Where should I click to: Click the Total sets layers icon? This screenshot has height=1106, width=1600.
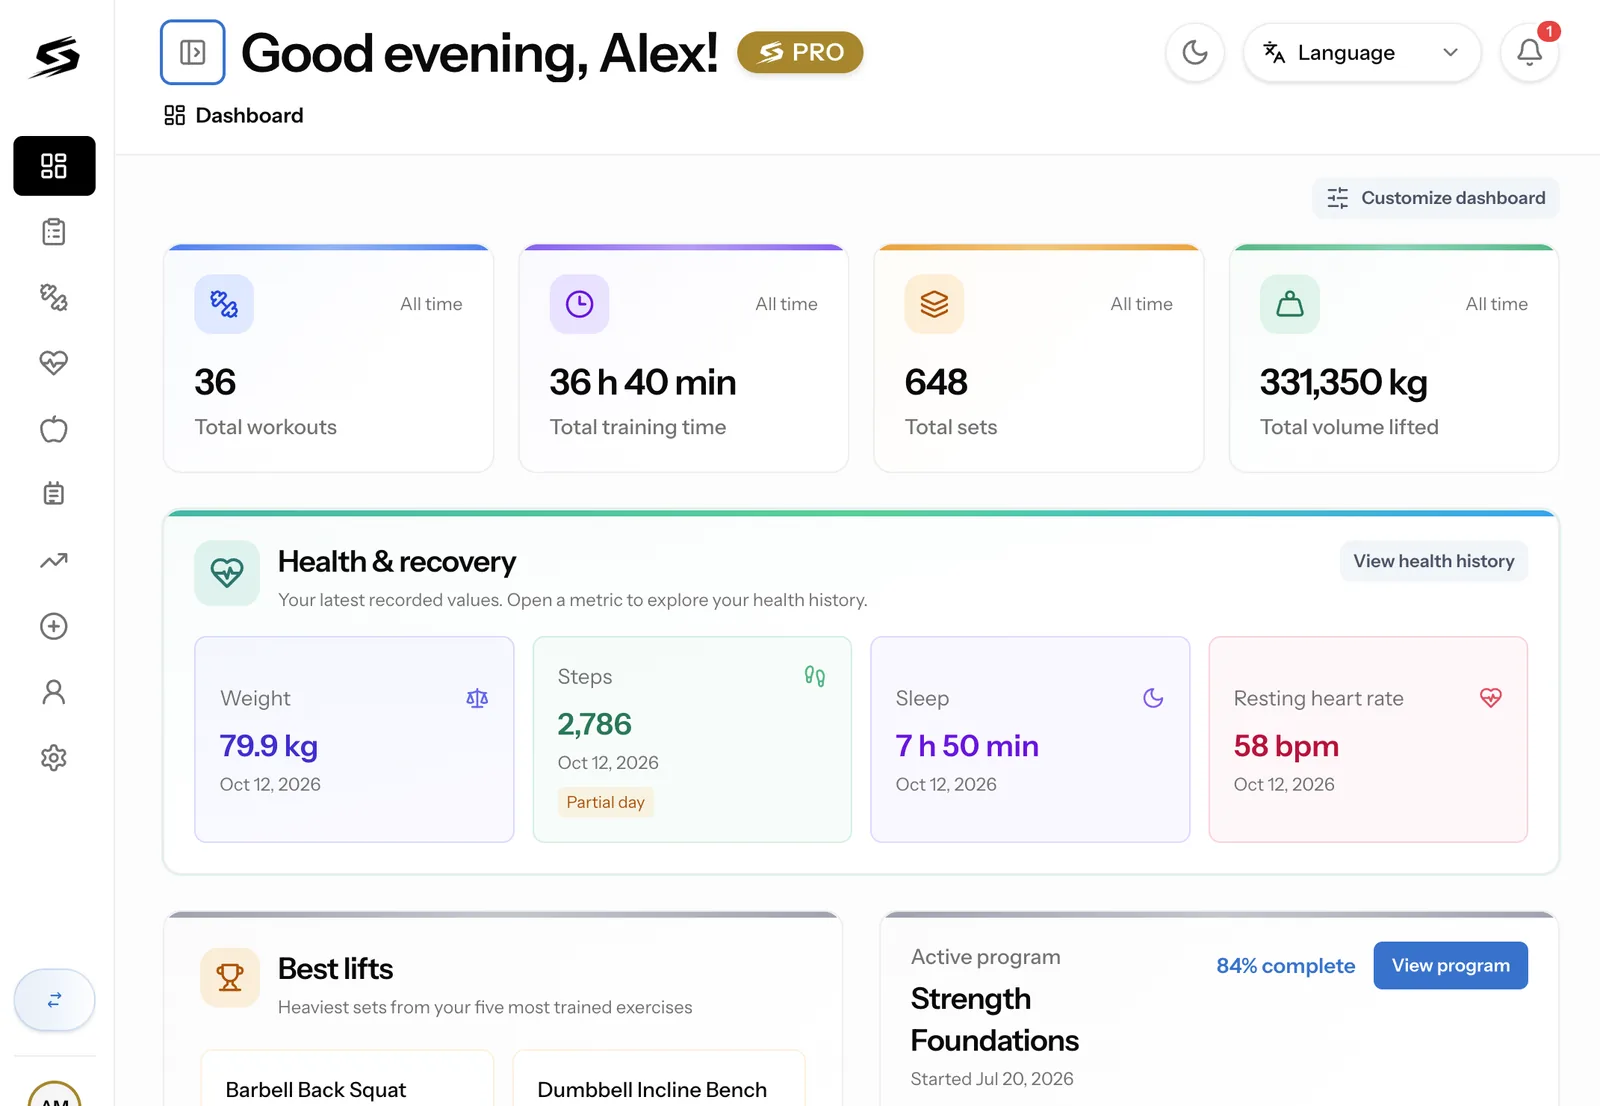(934, 304)
